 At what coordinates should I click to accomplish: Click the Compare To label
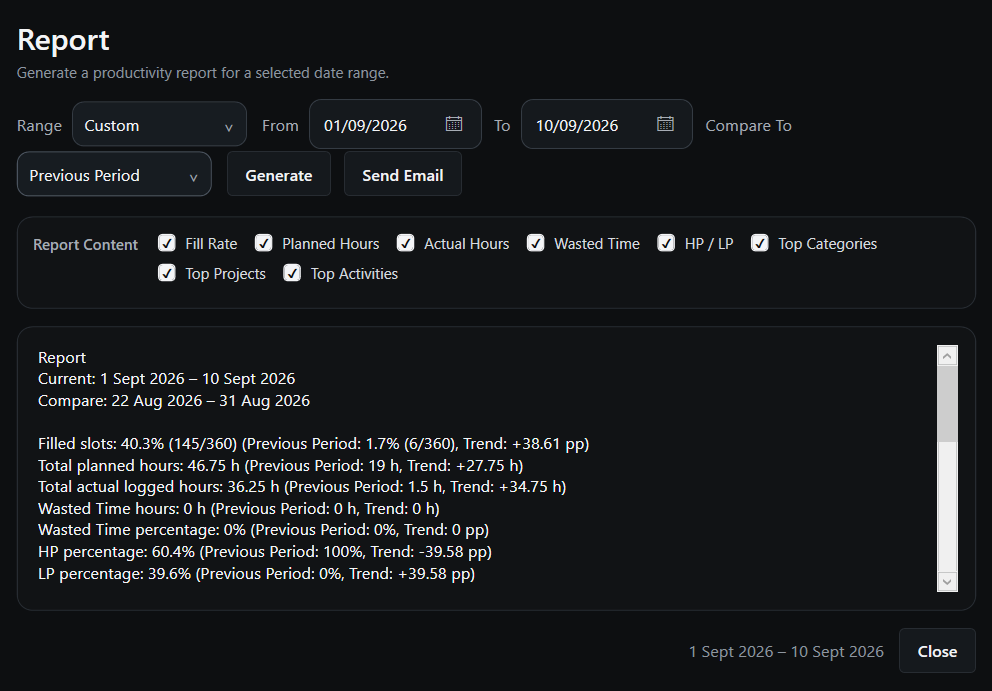pyautogui.click(x=748, y=125)
